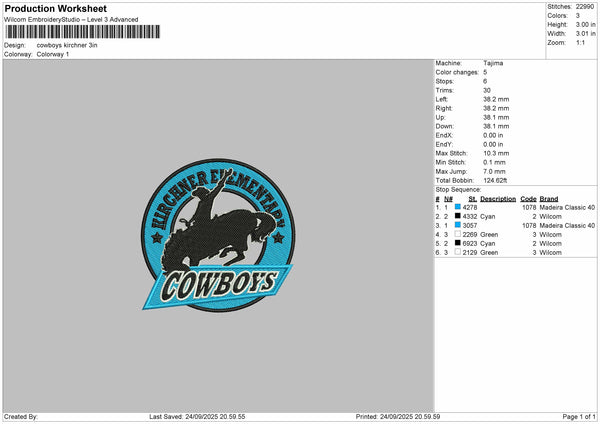Click the white swatch beside stitch count 2269
Screen dimensions: 600x424
coord(458,234)
